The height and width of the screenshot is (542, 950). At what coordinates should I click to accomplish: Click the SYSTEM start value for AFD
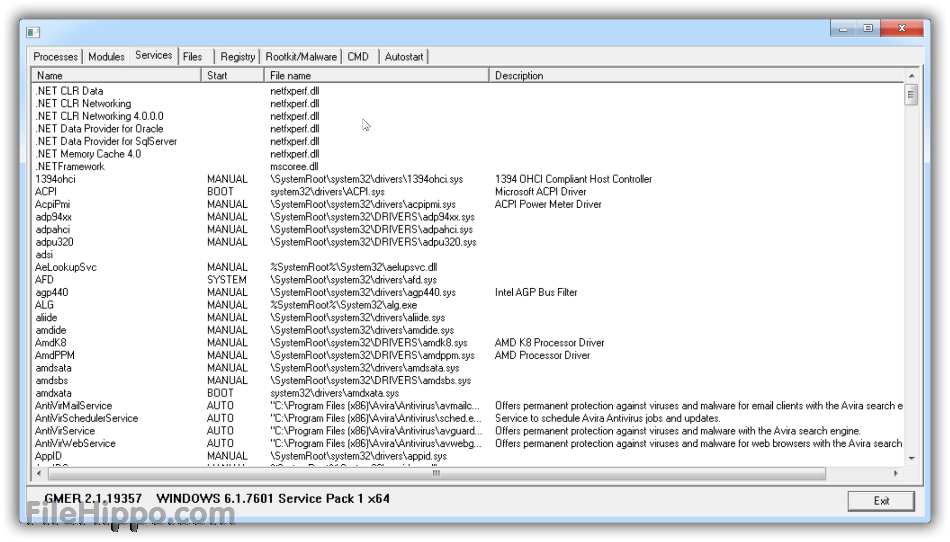[x=227, y=280]
